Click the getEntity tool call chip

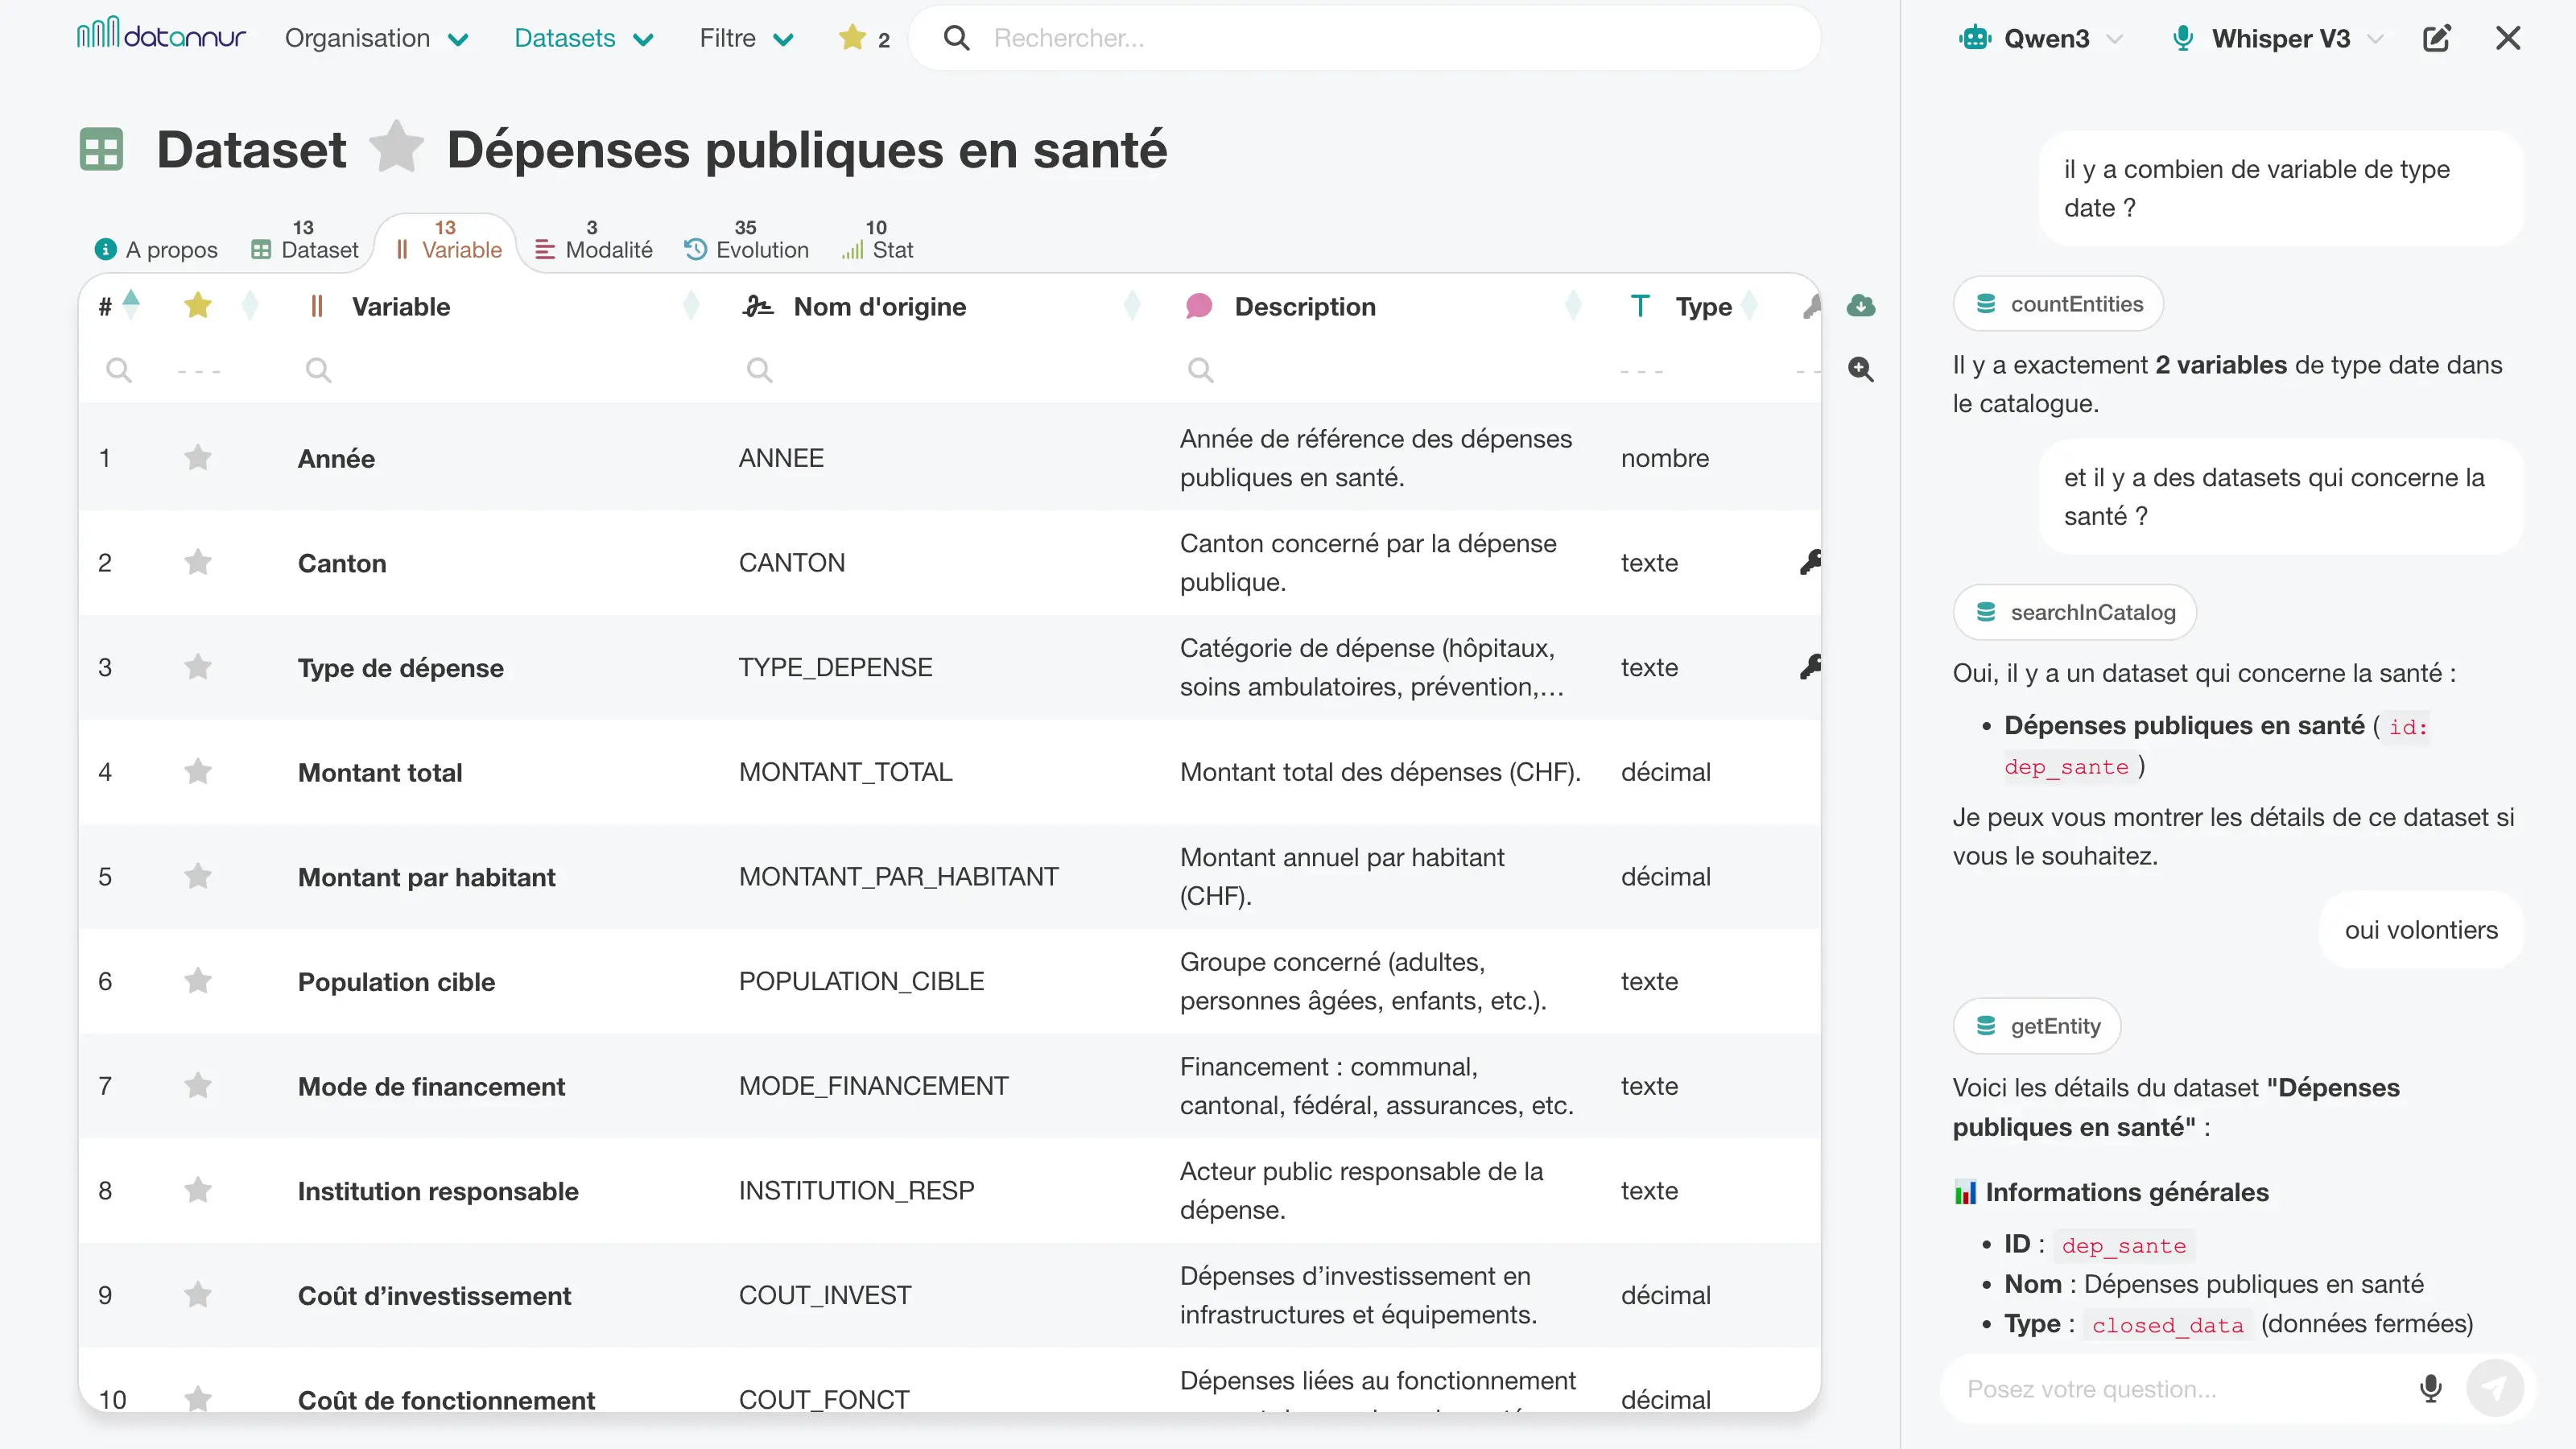point(2037,1026)
